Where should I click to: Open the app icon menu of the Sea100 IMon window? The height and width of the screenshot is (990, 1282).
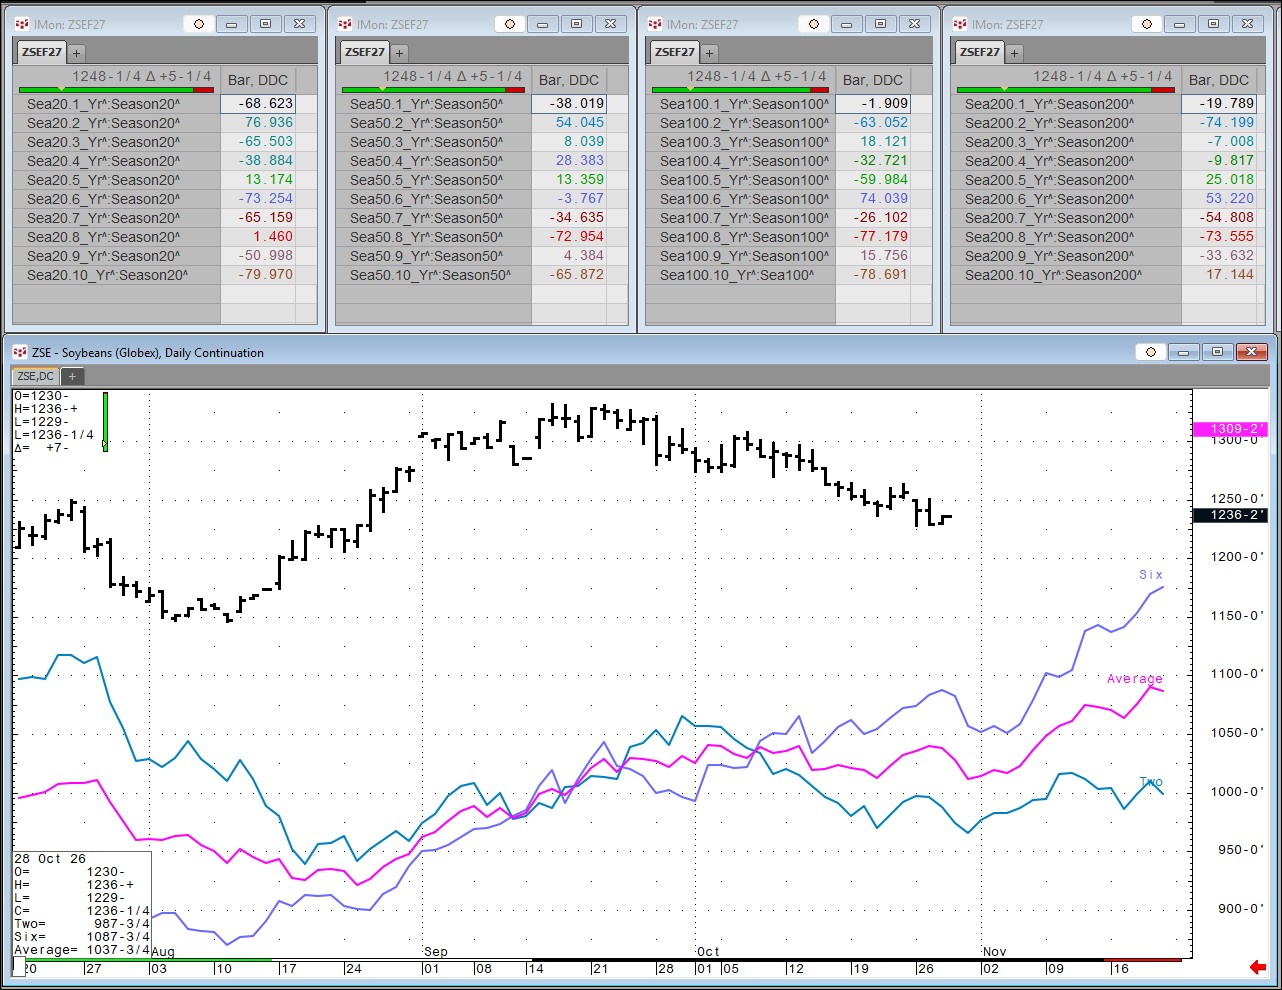655,24
